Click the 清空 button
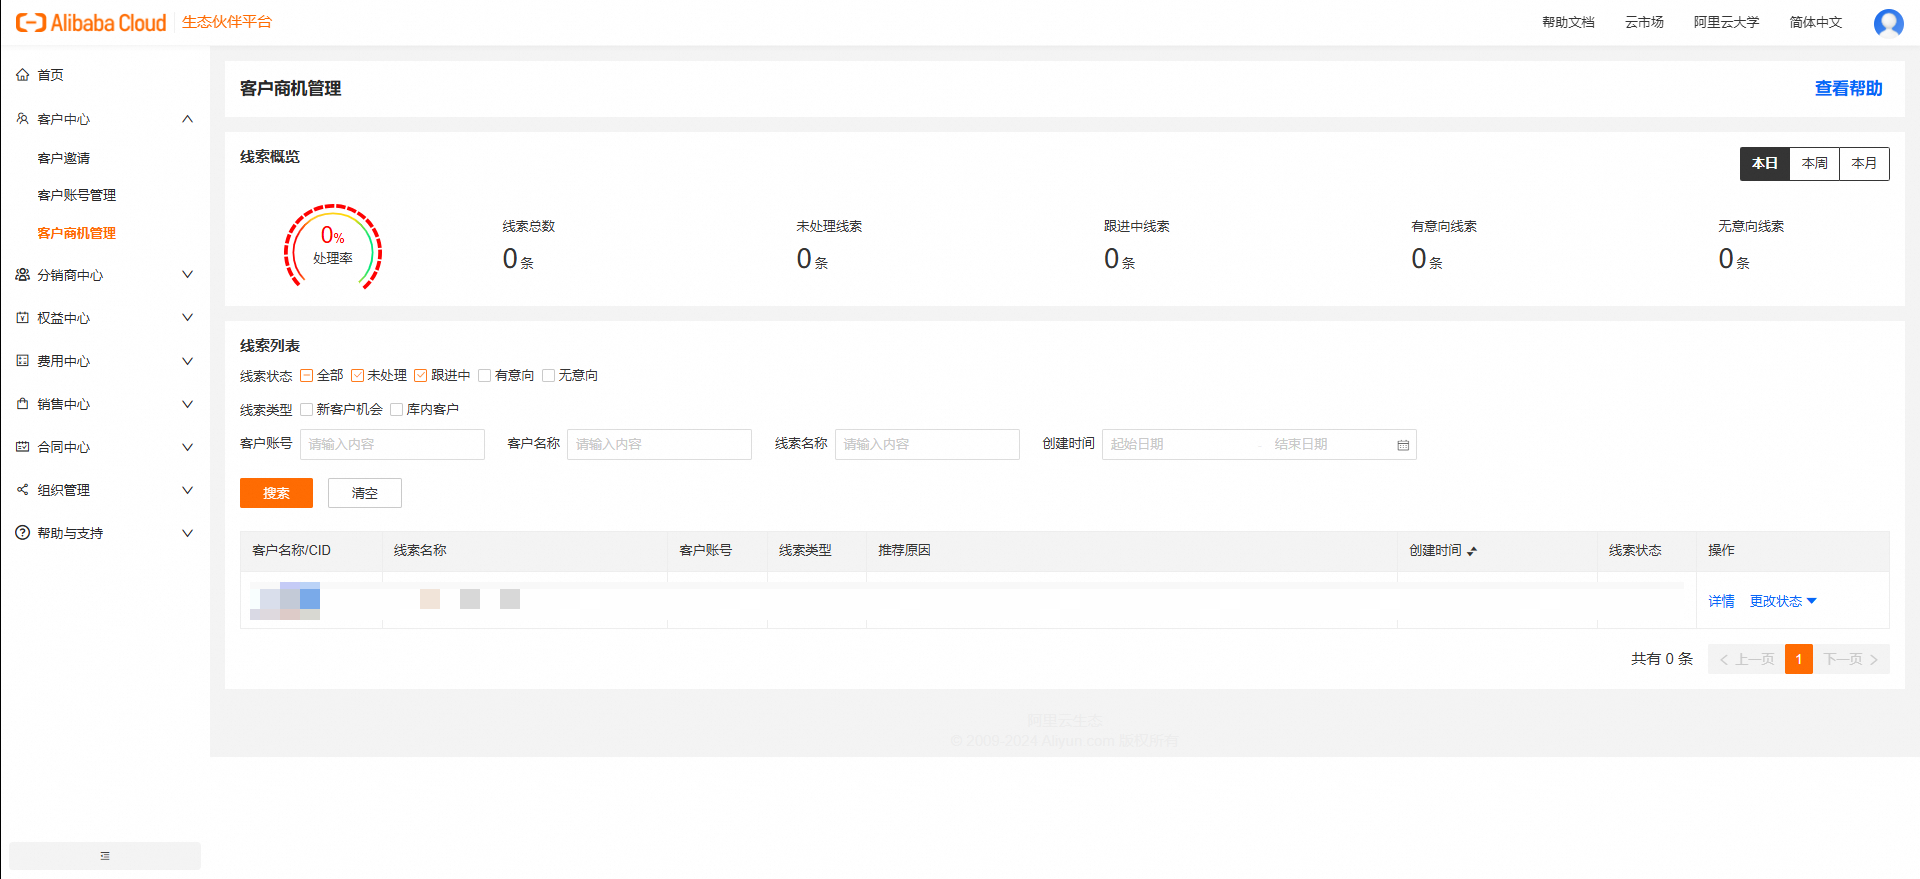The image size is (1920, 879). pyautogui.click(x=365, y=493)
